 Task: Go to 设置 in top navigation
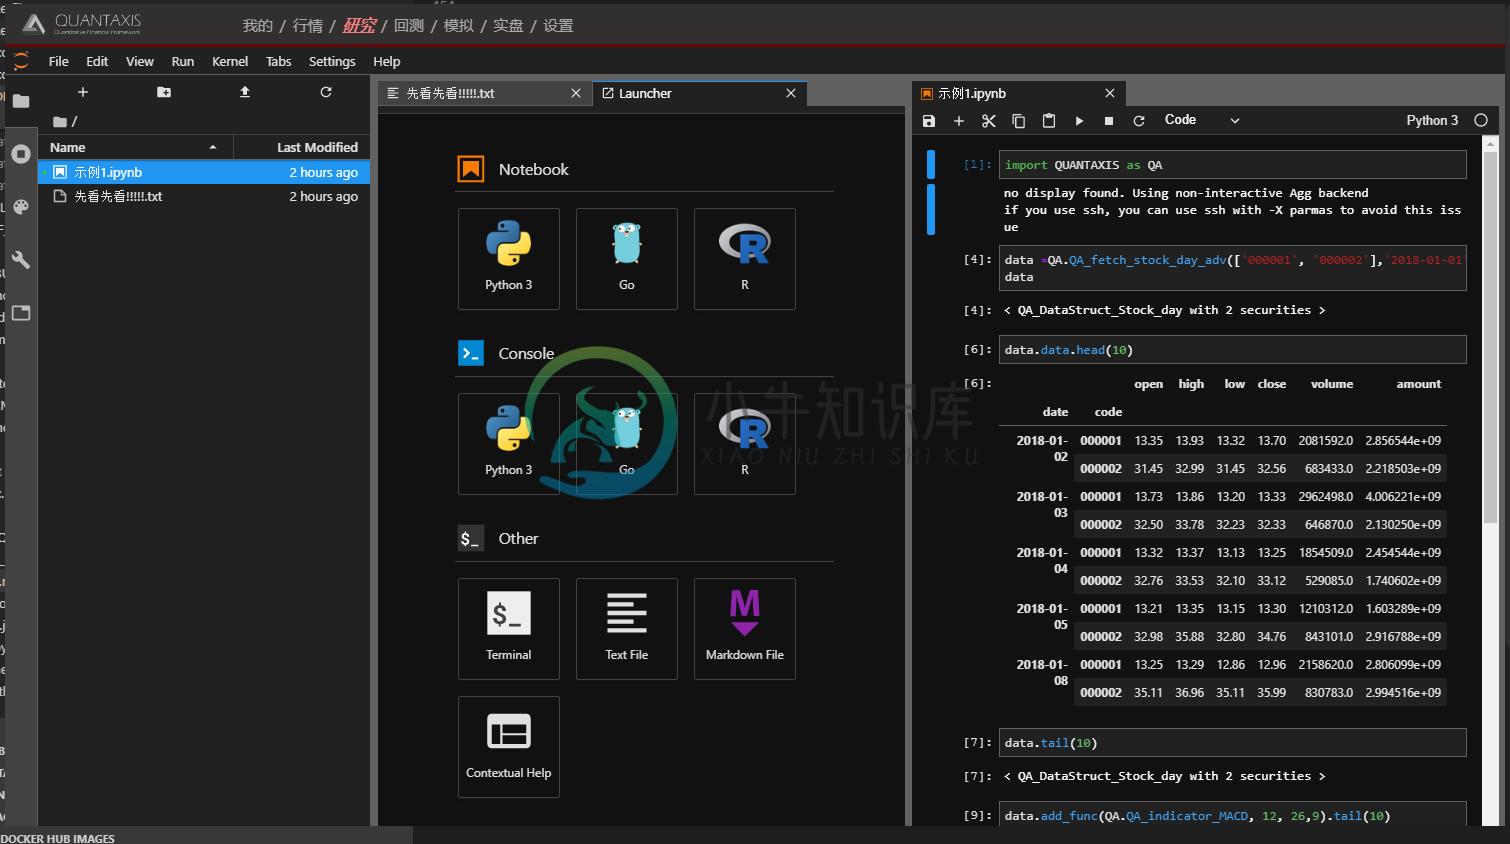click(x=558, y=26)
